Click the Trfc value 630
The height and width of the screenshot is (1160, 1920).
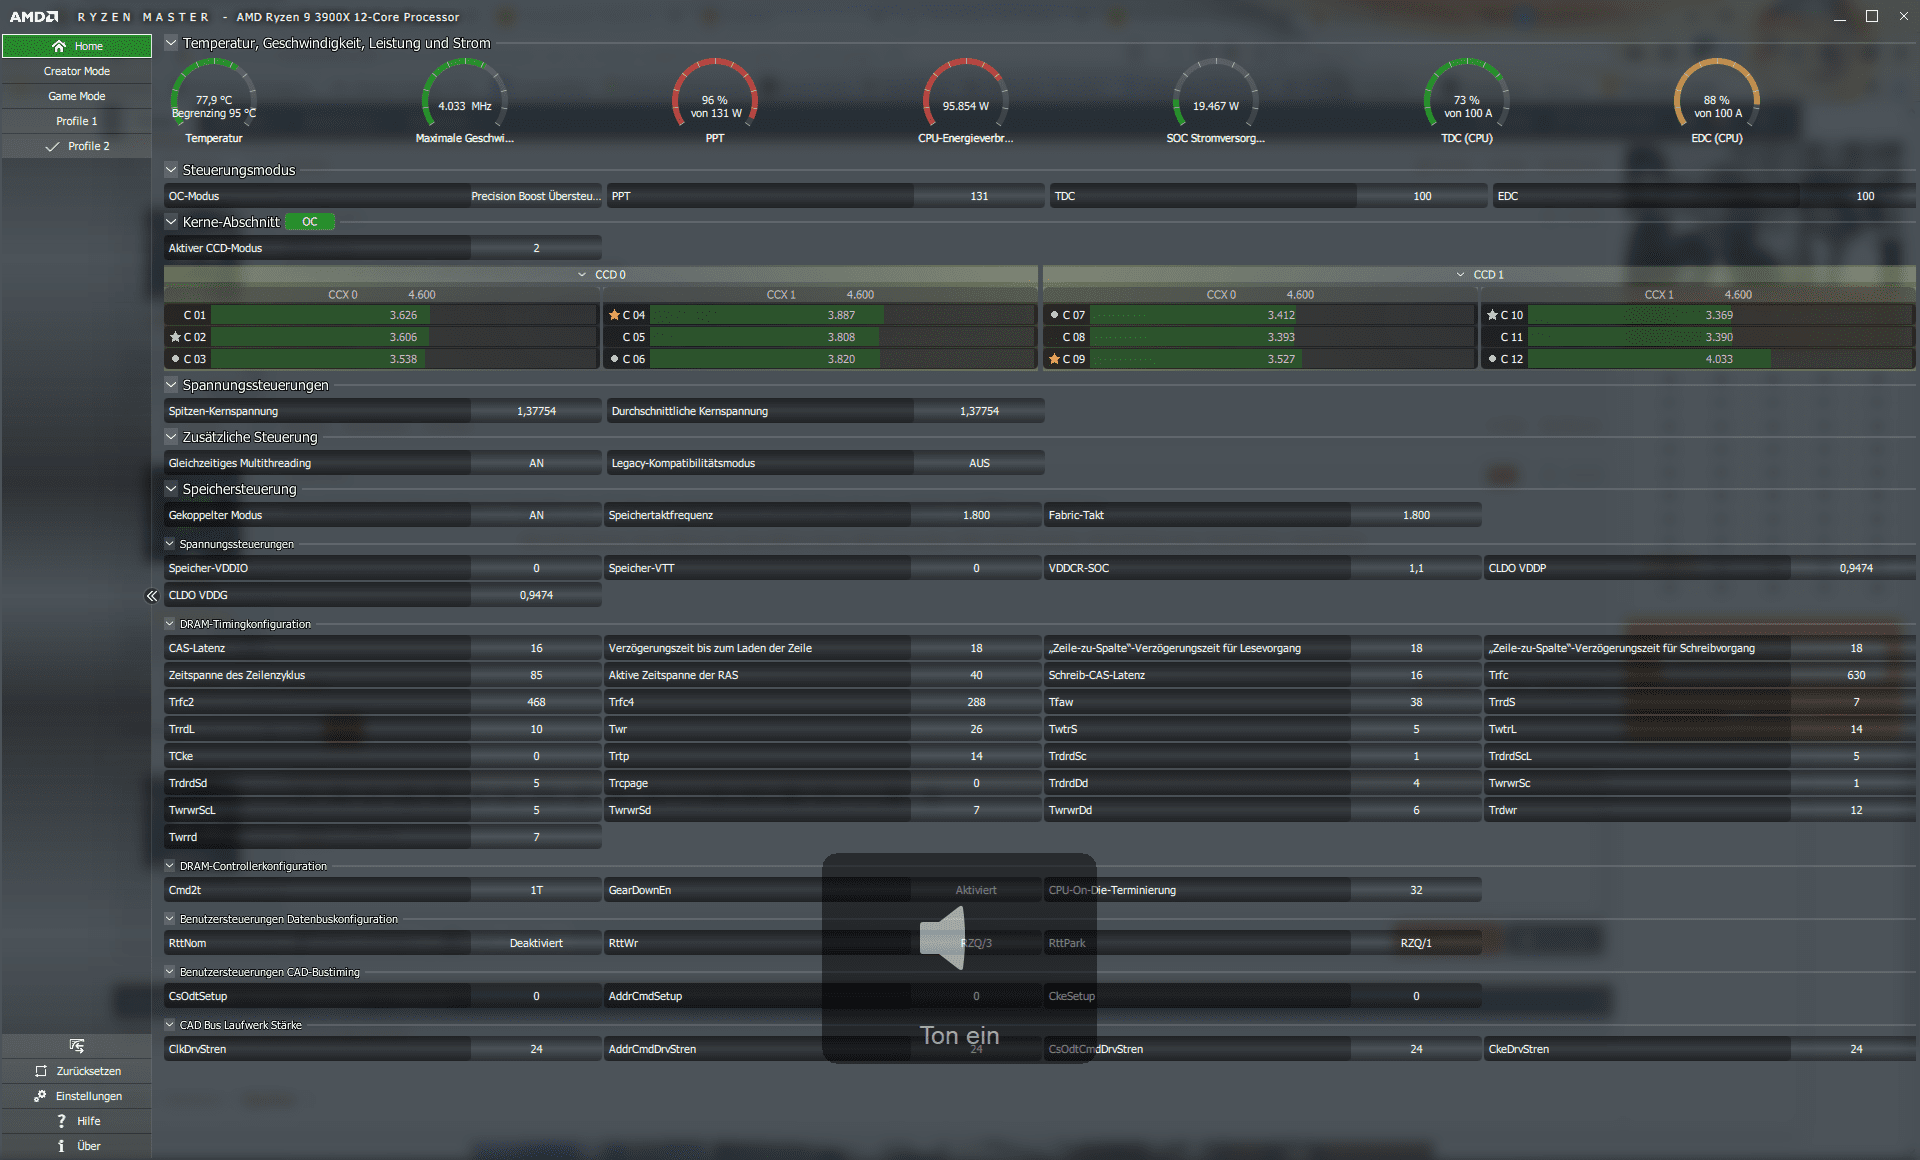pyautogui.click(x=1856, y=675)
